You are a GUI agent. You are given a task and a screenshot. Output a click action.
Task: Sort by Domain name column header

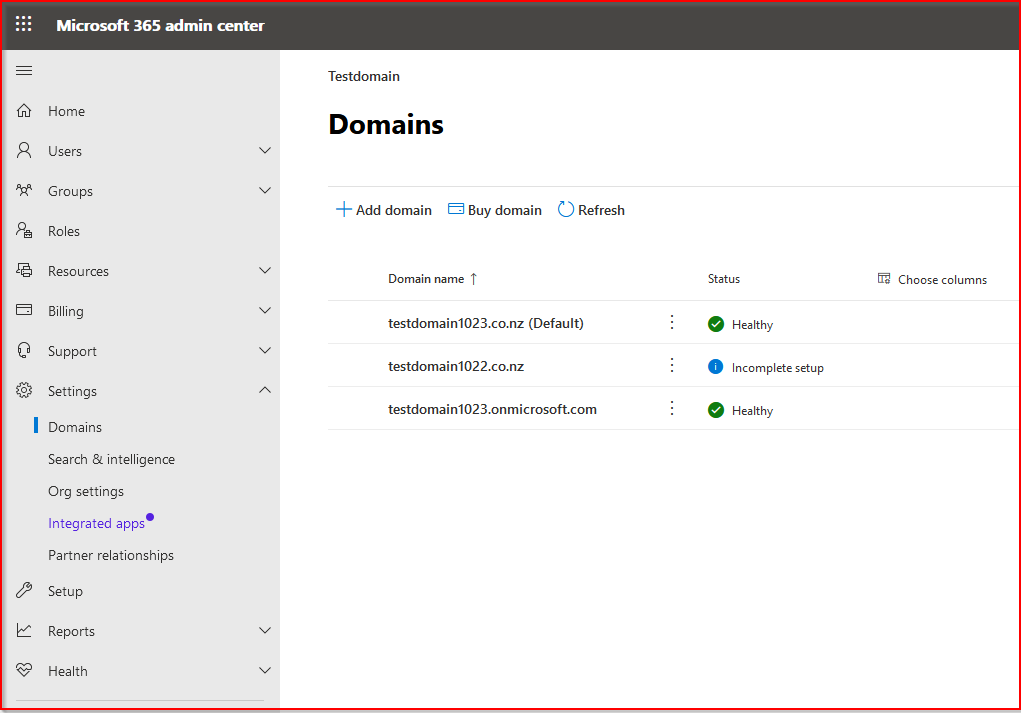click(426, 279)
